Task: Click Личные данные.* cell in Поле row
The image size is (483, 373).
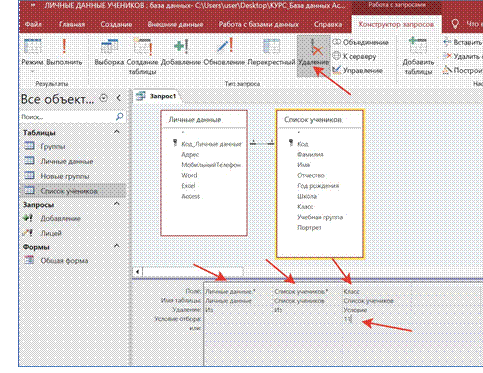Action: pyautogui.click(x=238, y=291)
